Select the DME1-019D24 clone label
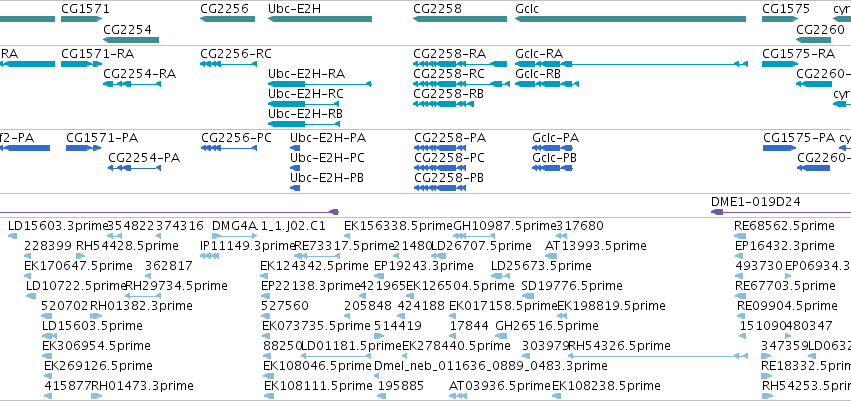Viewport: 851px width, 401px height. coord(755,202)
